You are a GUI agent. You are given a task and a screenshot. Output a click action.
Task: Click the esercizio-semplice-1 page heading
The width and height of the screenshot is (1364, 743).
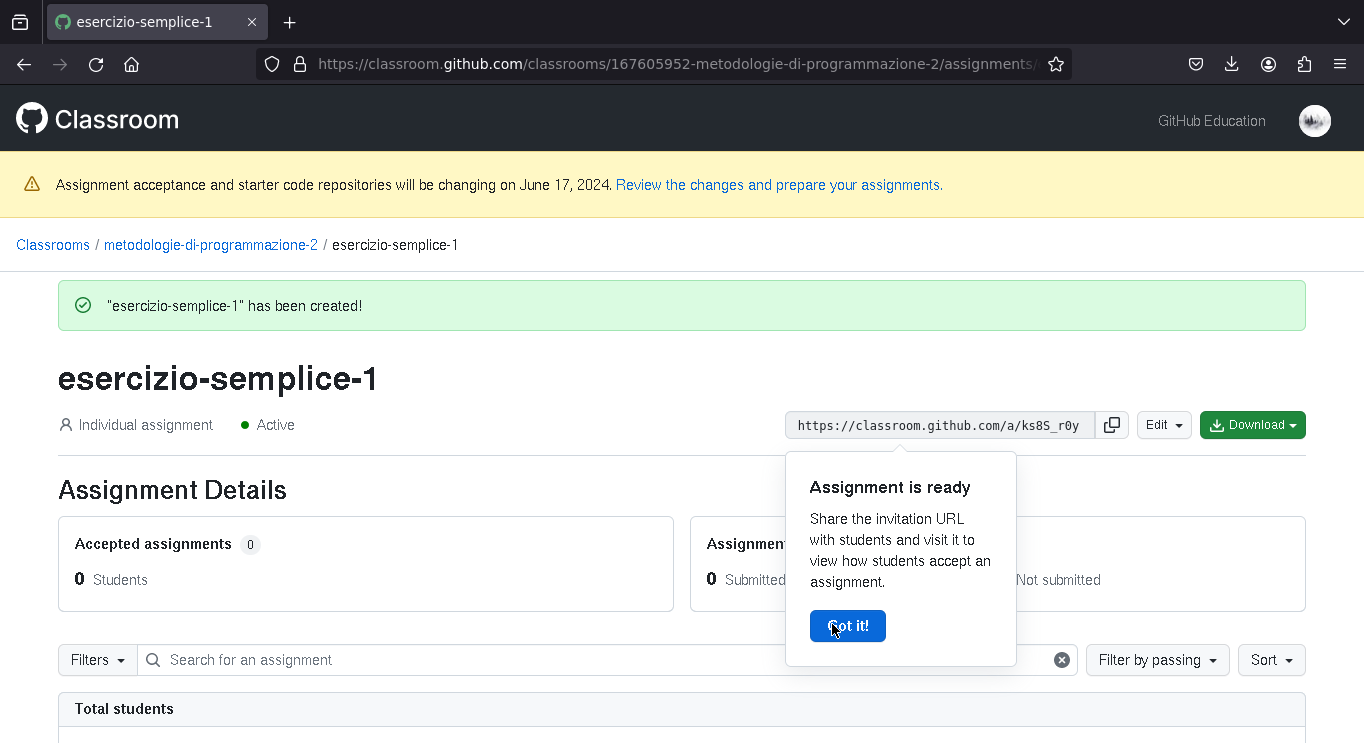(x=218, y=379)
